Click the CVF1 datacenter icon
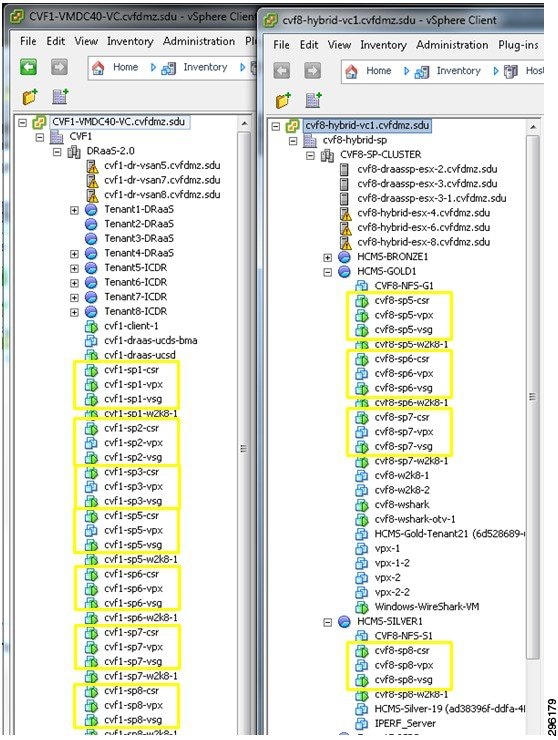The width and height of the screenshot is (558, 740). [x=57, y=137]
